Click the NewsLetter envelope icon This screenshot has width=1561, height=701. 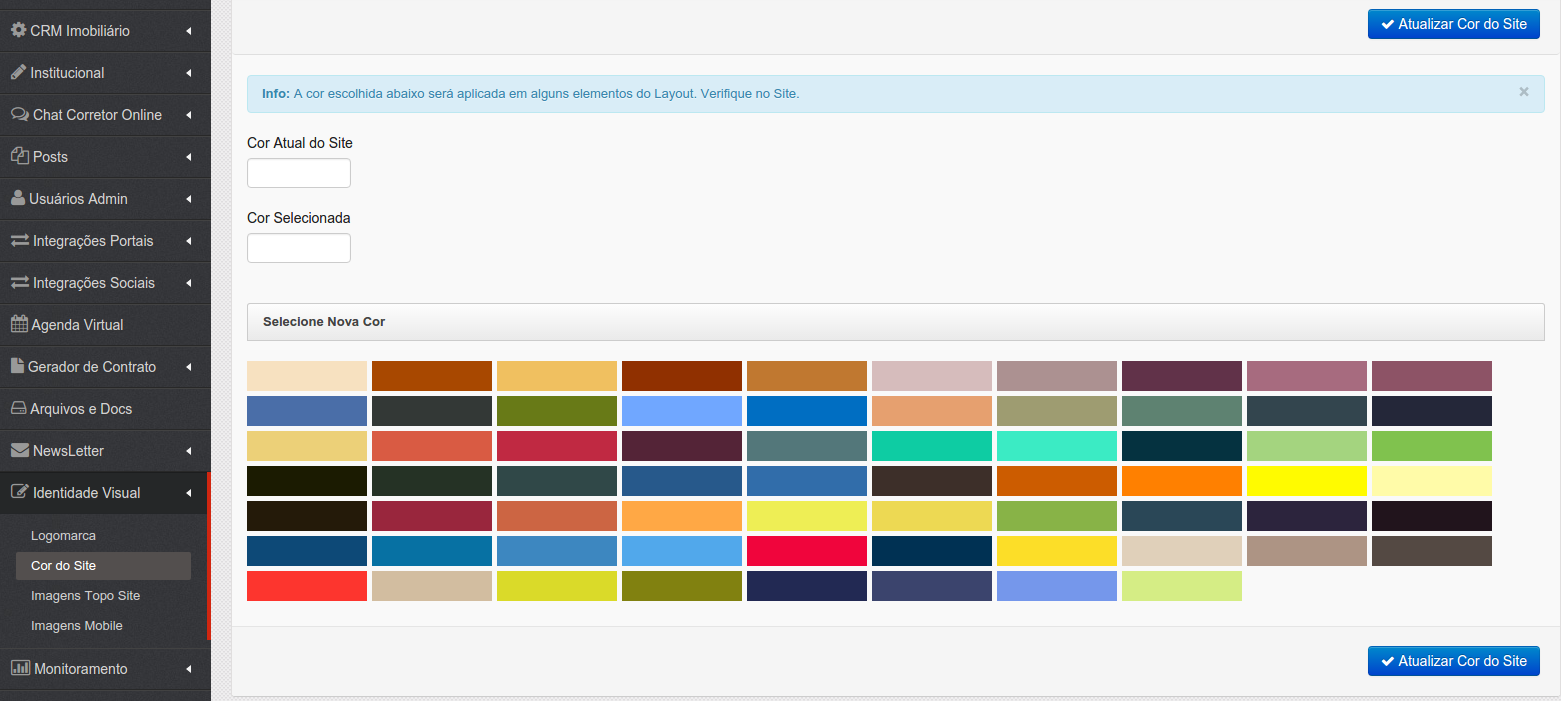click(19, 450)
